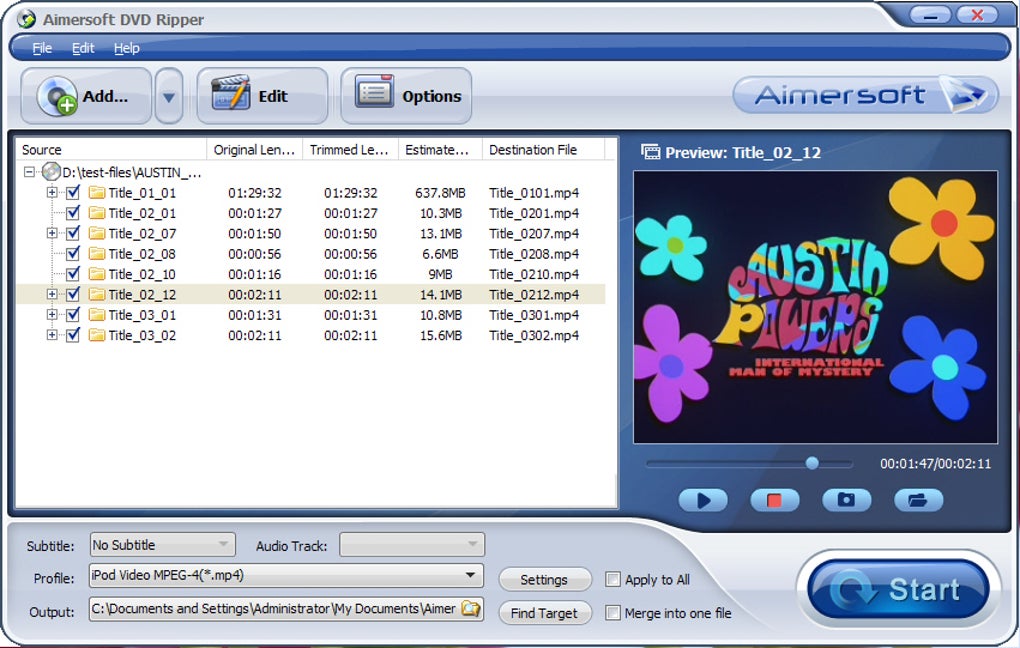Image resolution: width=1020 pixels, height=648 pixels.
Task: Open the snapshot folder icon
Action: (x=918, y=500)
